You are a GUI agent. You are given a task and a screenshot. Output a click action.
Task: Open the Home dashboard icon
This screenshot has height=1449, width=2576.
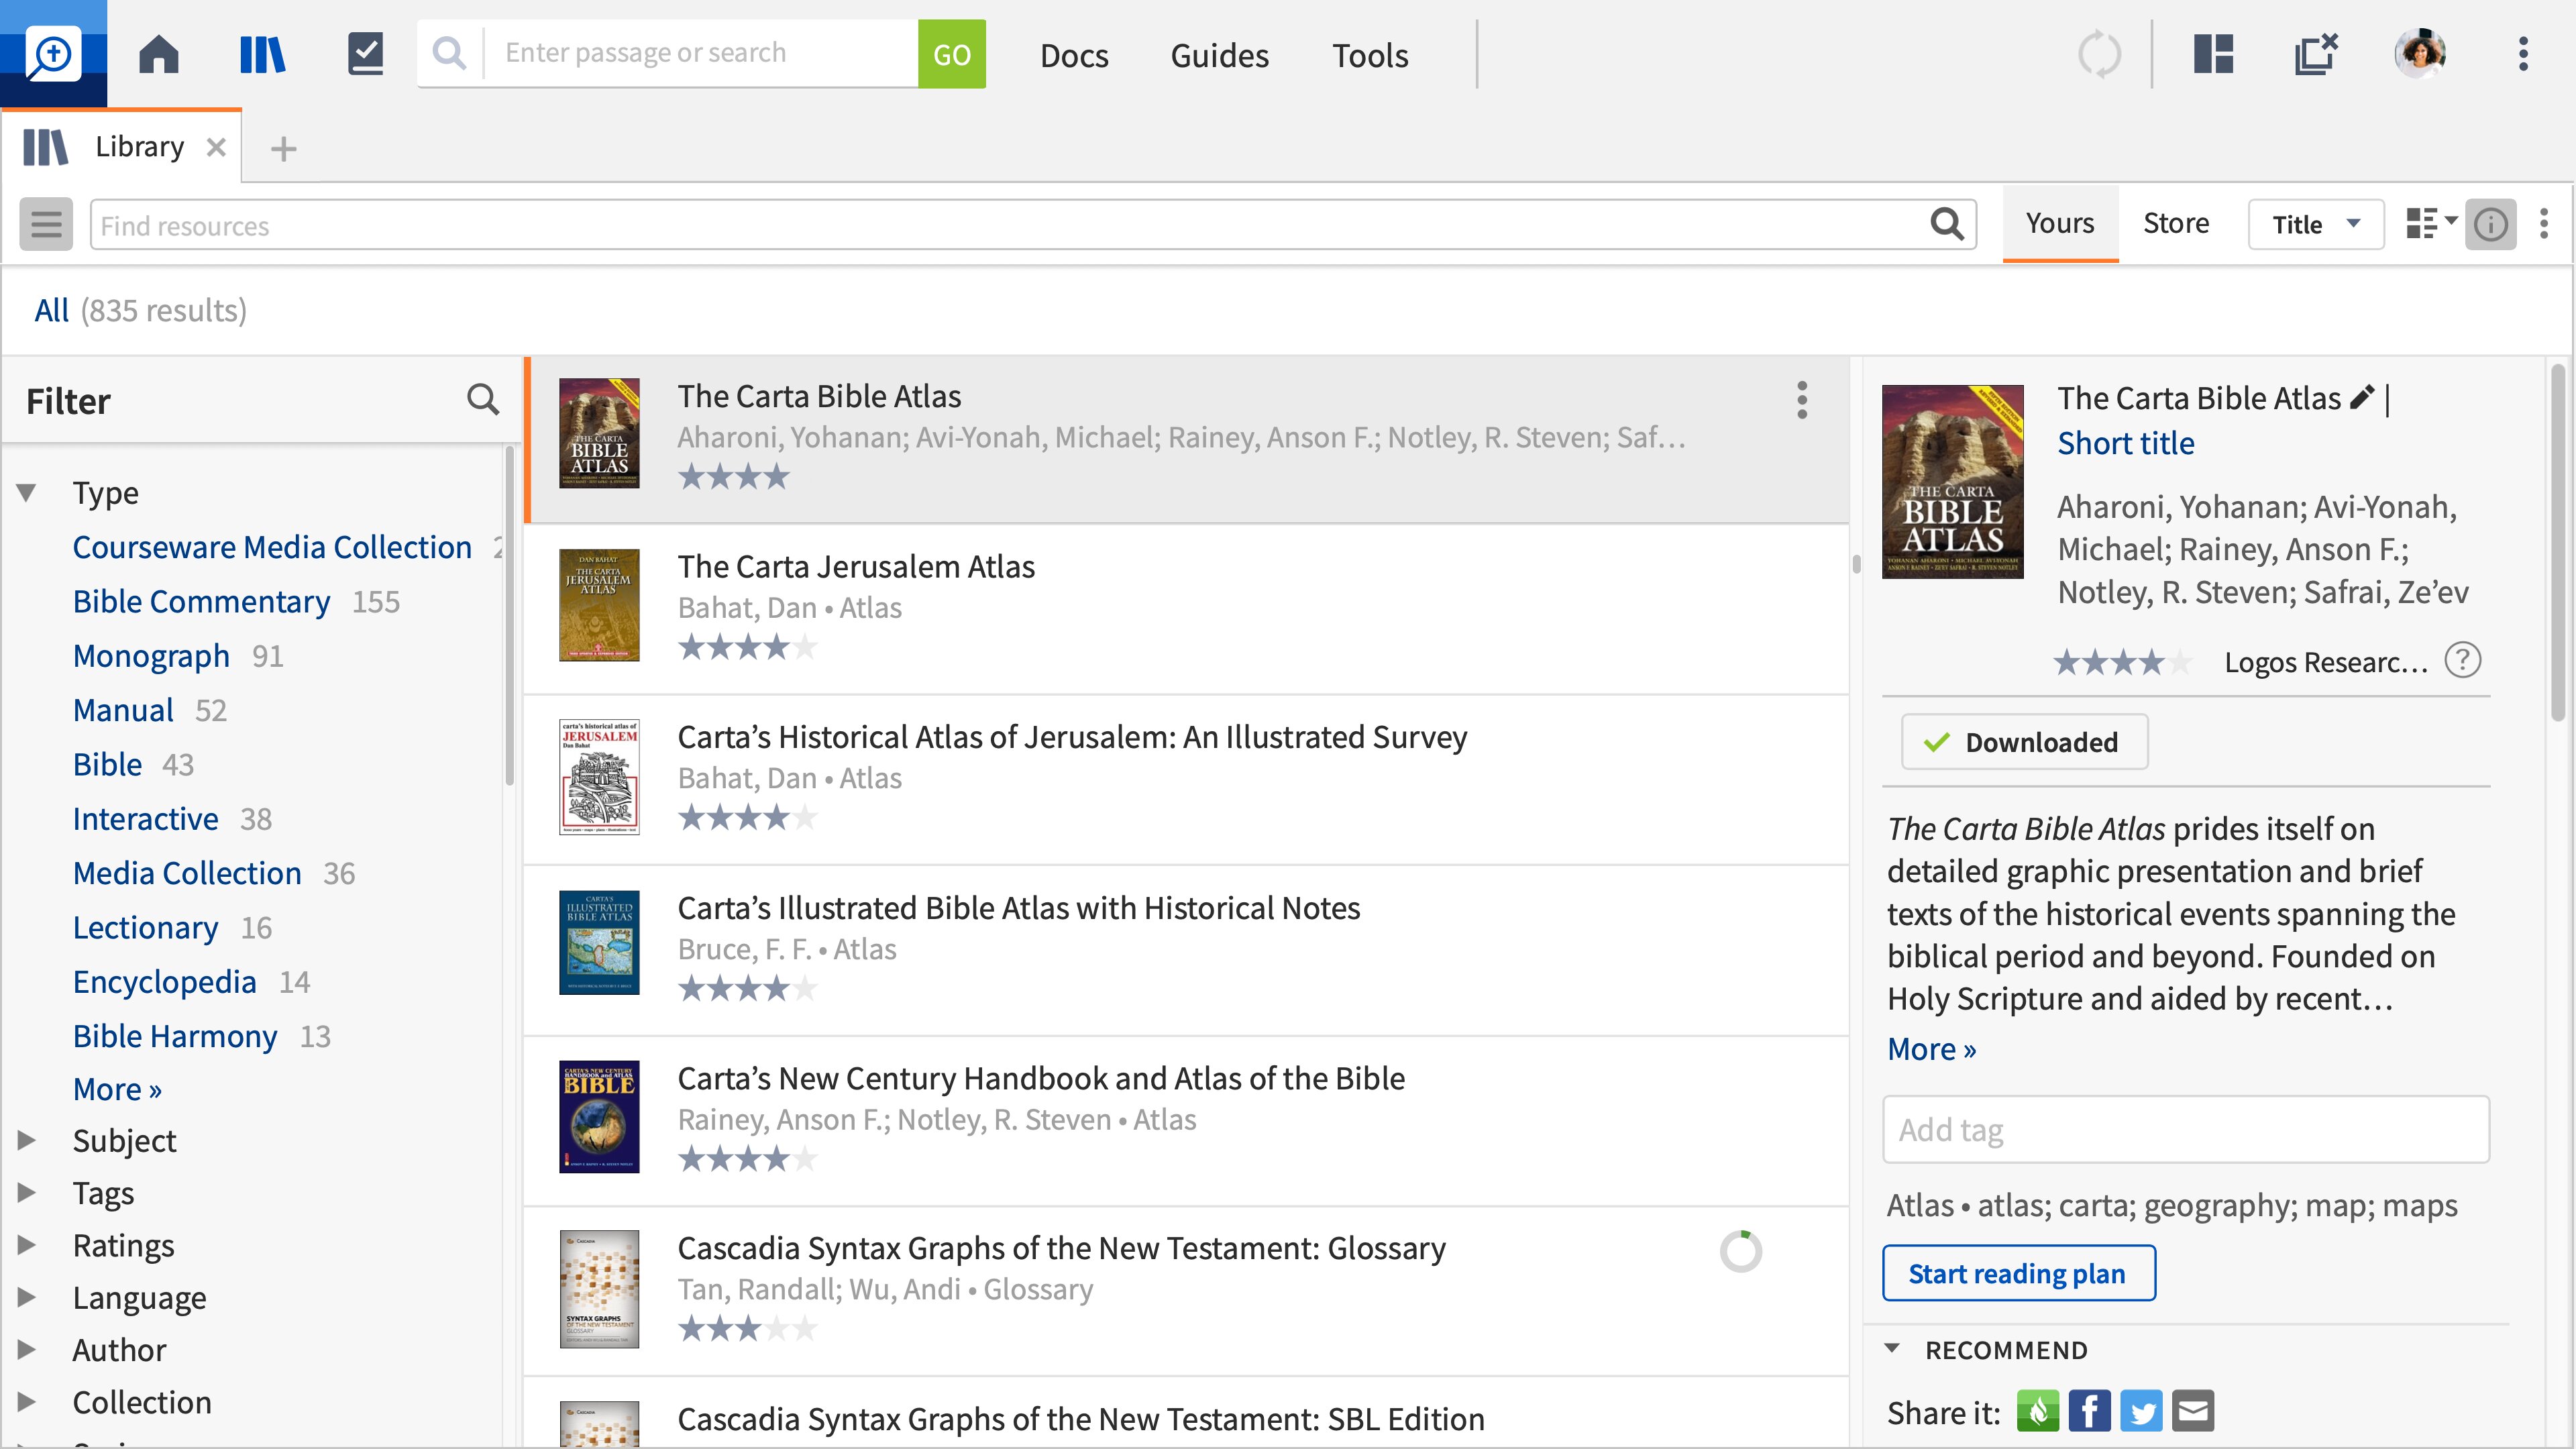[x=158, y=54]
